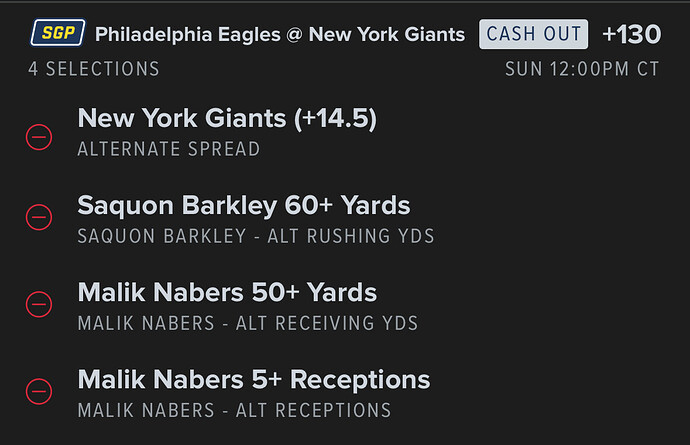Select the Malik Nabers 50+ Yards title
Image resolution: width=690 pixels, height=445 pixels.
coord(227,293)
